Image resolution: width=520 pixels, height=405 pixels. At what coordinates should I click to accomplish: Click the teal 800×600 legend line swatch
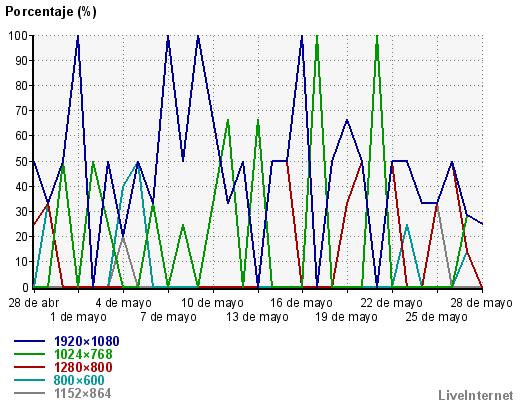29,380
